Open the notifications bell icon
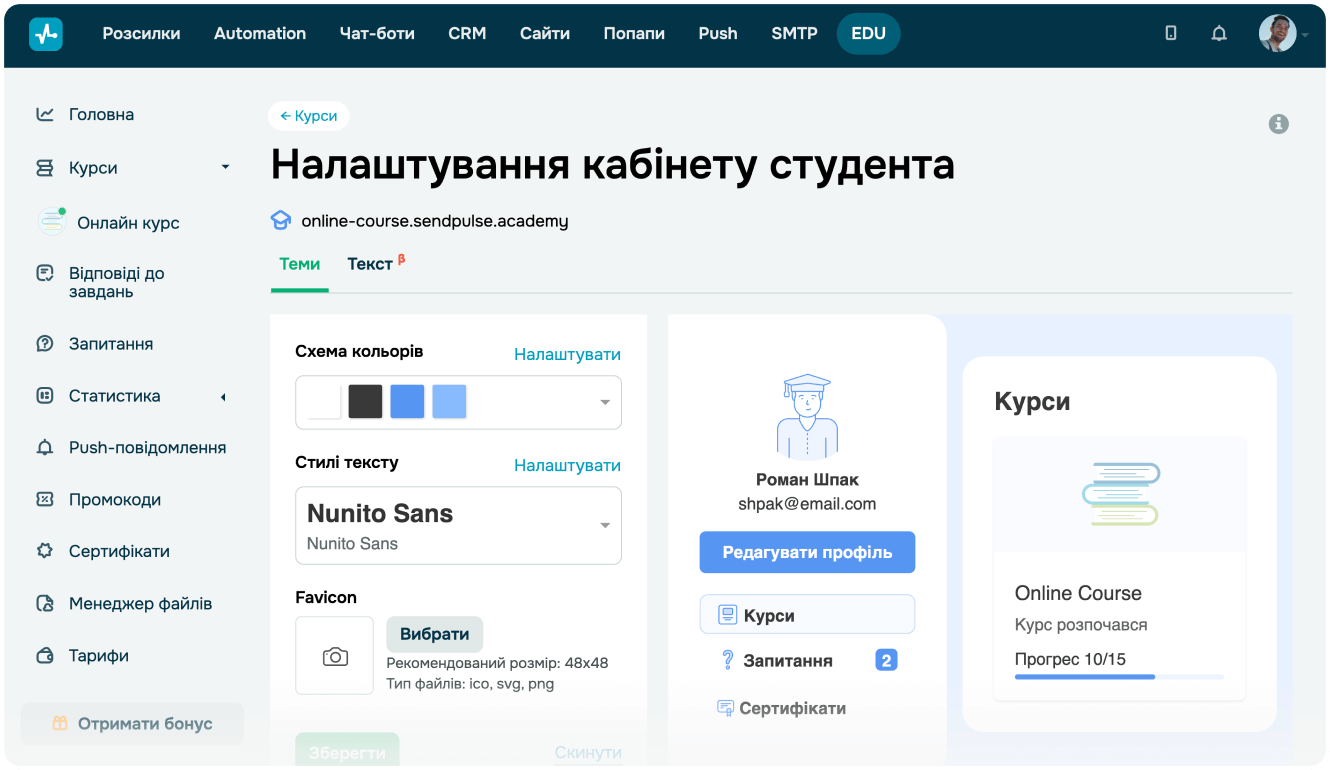 [1218, 34]
